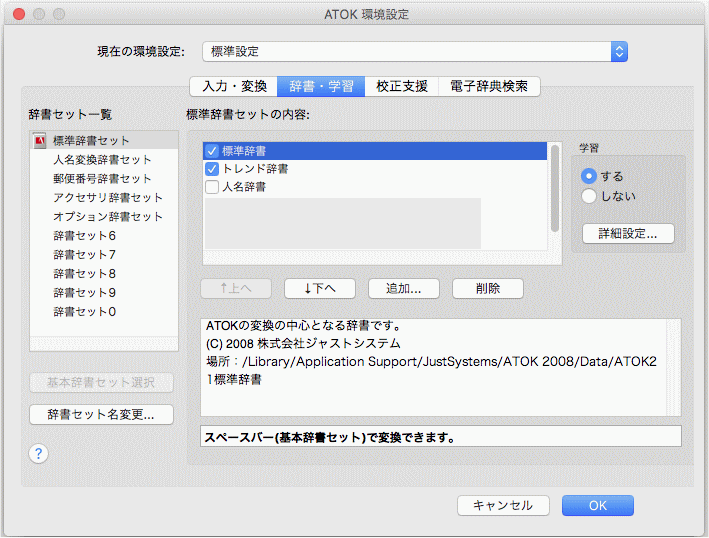Screen dimensions: 709x538
Task: Uncheck the トレンド辞書 checkbox
Action: coord(212,169)
